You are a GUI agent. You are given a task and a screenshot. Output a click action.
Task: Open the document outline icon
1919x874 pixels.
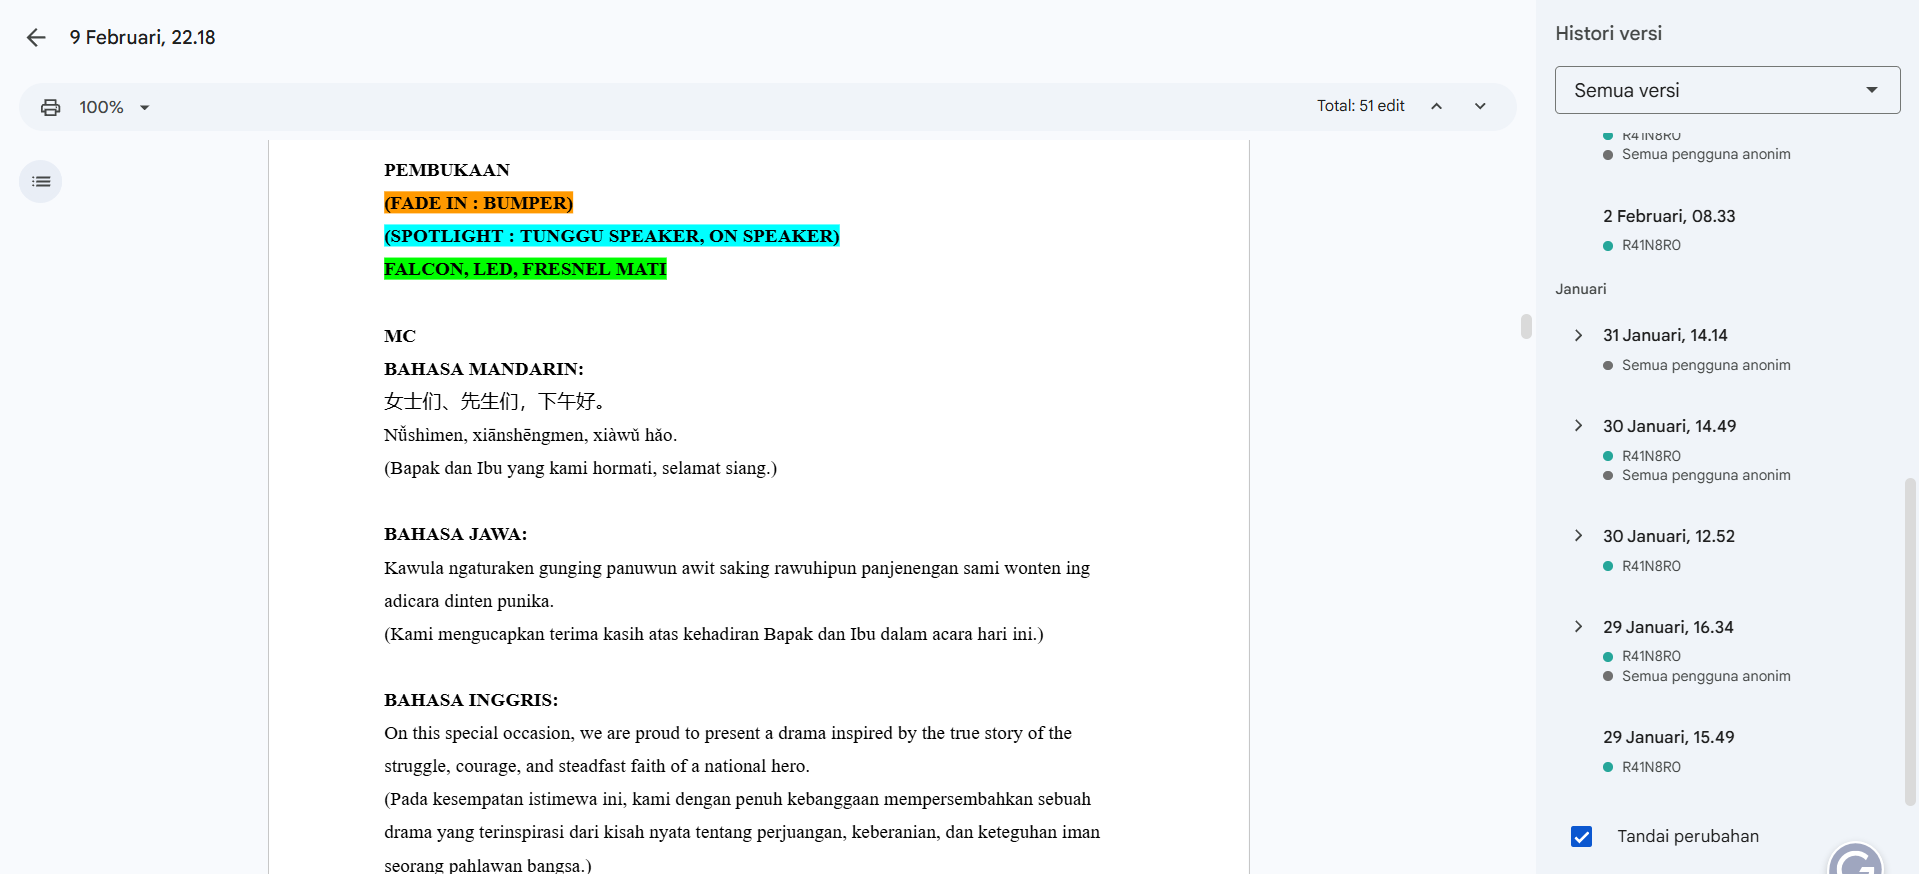click(41, 182)
